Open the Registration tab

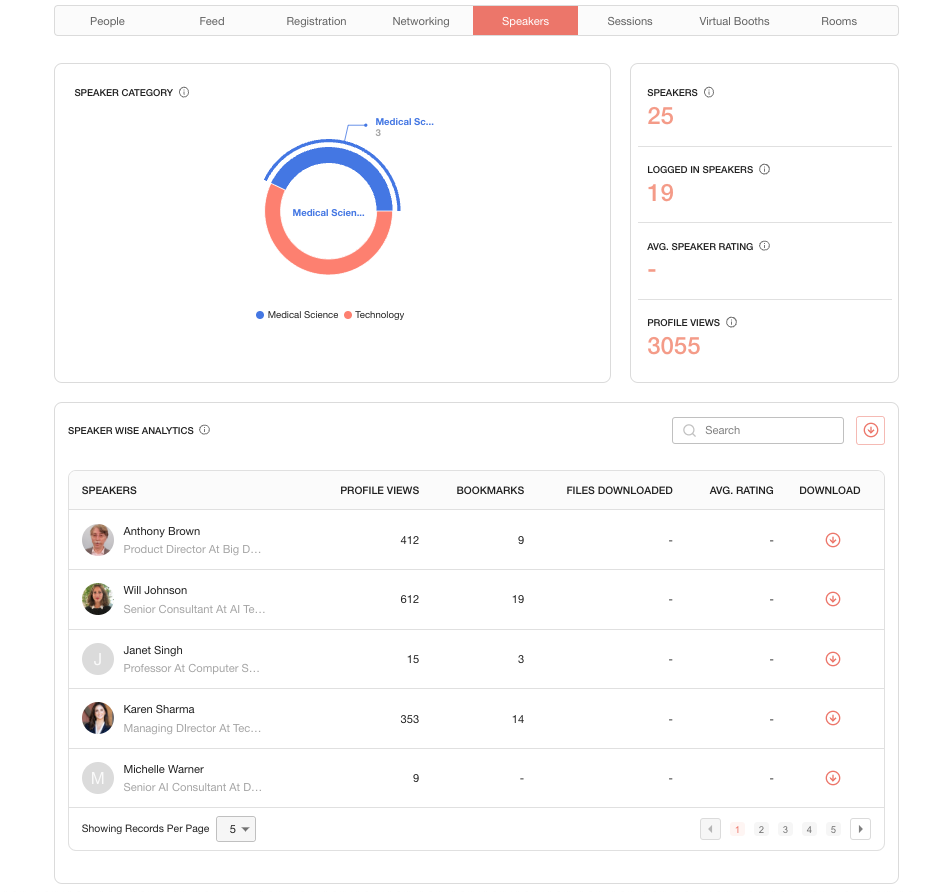pos(316,21)
